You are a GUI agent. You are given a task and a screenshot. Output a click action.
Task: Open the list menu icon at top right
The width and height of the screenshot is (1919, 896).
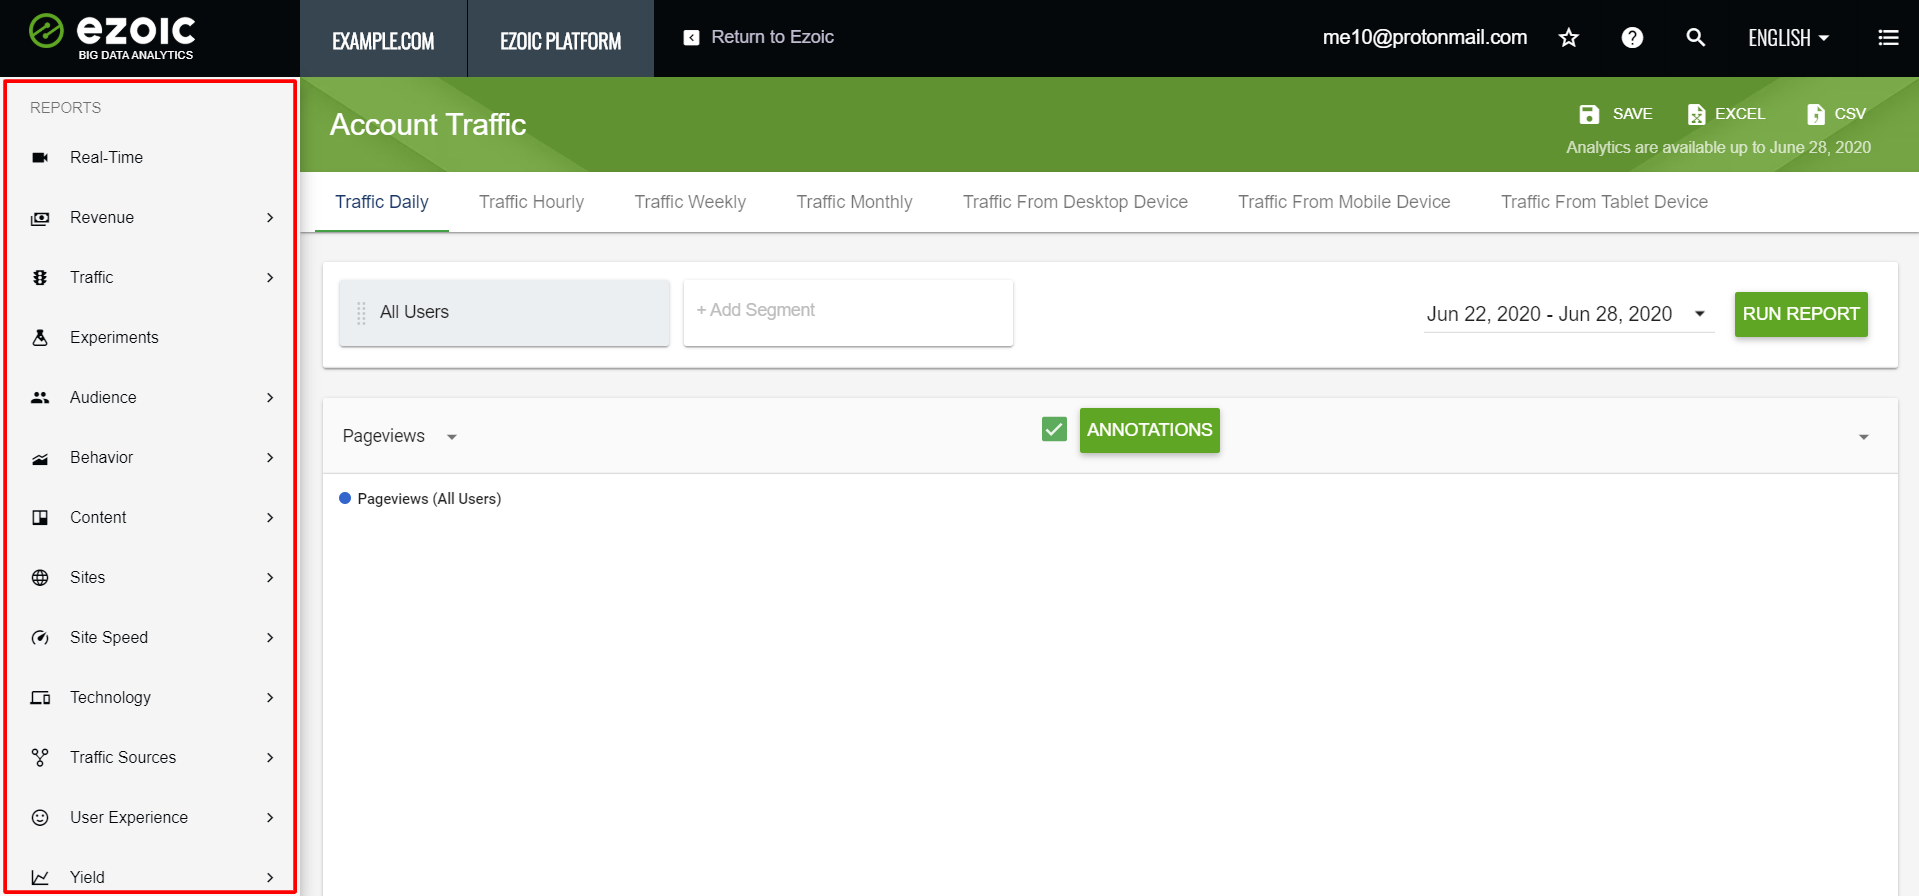(x=1888, y=38)
